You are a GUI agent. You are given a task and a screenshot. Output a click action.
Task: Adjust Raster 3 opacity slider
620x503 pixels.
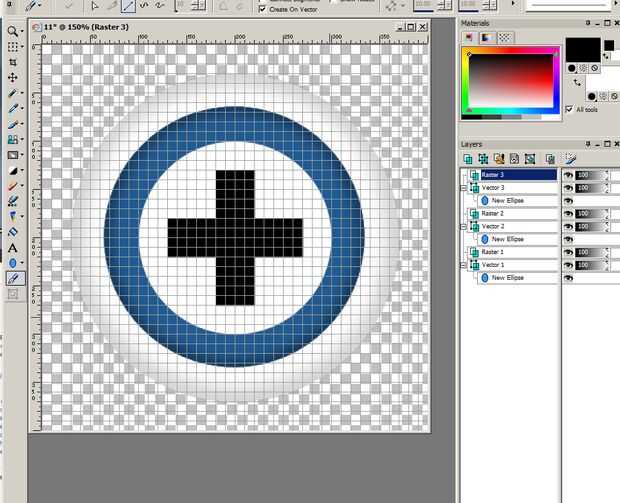[592, 175]
